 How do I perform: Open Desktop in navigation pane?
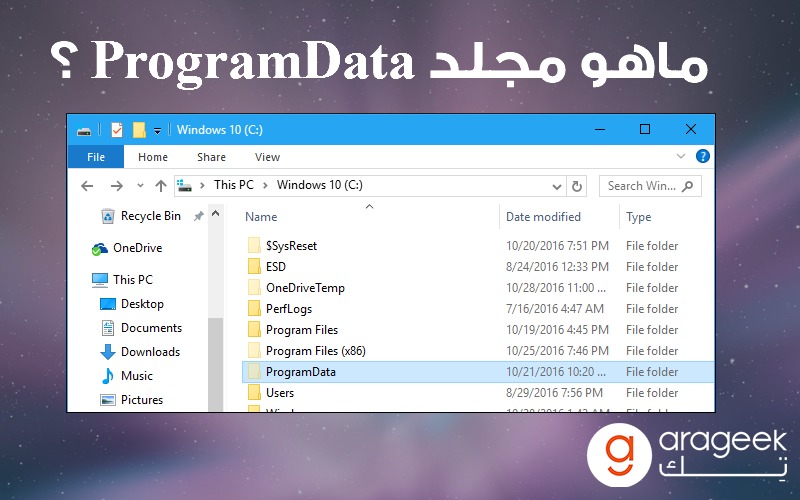point(132,304)
